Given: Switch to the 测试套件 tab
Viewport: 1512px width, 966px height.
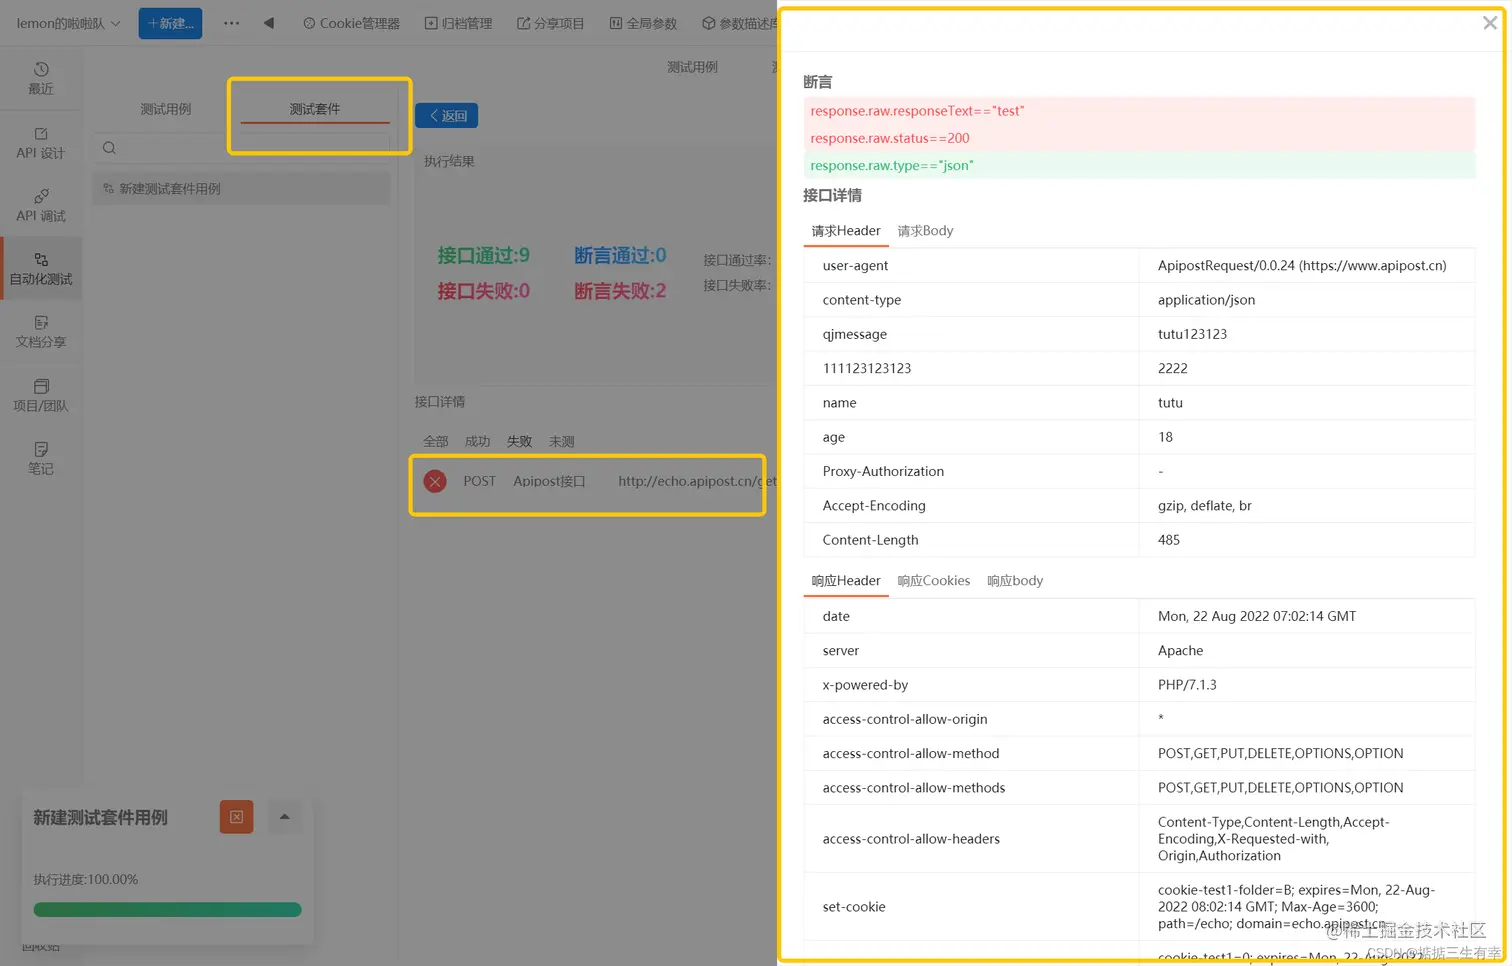Looking at the screenshot, I should point(315,109).
